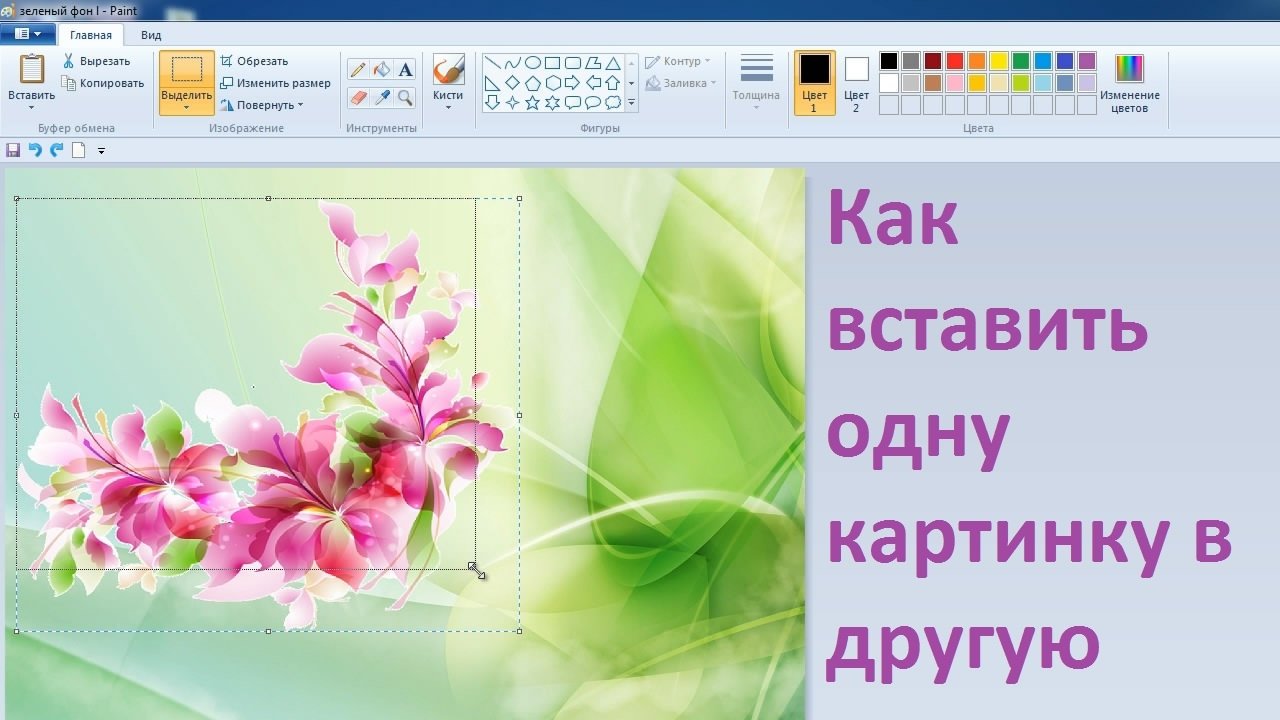
Task: Switch to the Вид tab
Action: click(x=151, y=35)
